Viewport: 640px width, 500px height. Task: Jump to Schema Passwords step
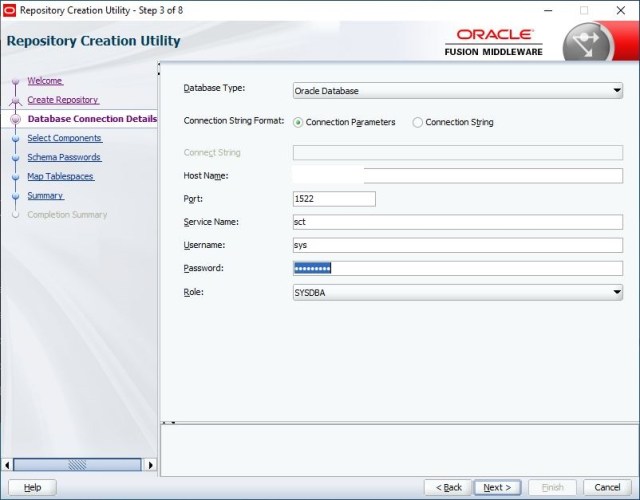click(64, 157)
